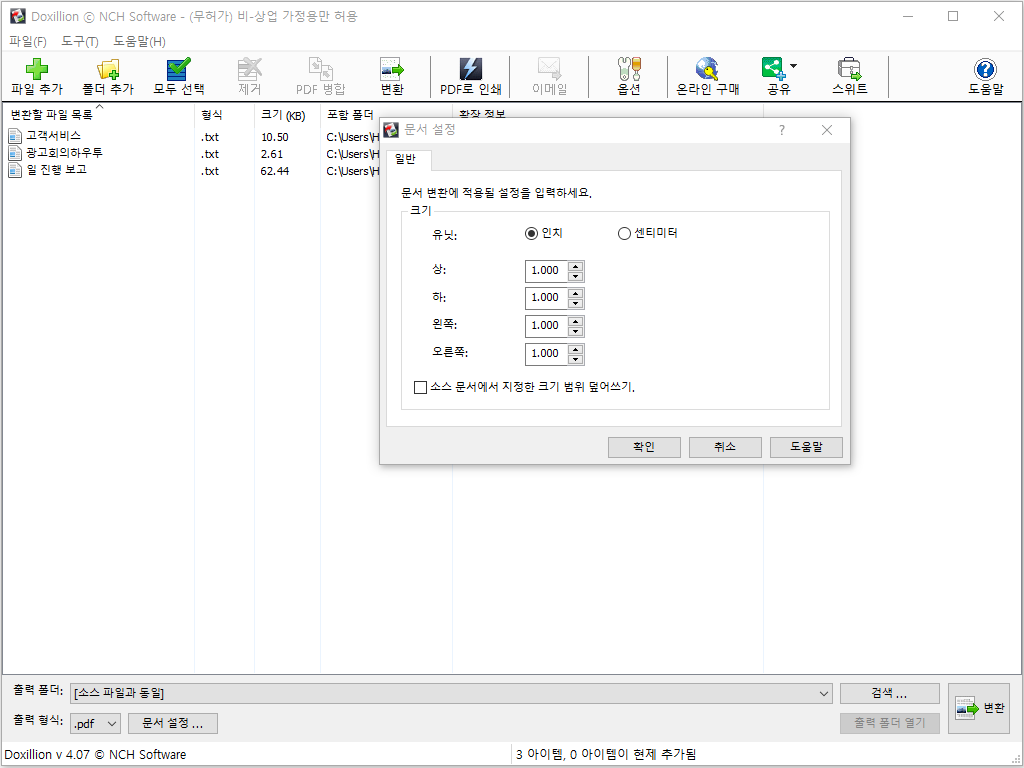Increase the 상 (top) margin value

click(x=575, y=266)
